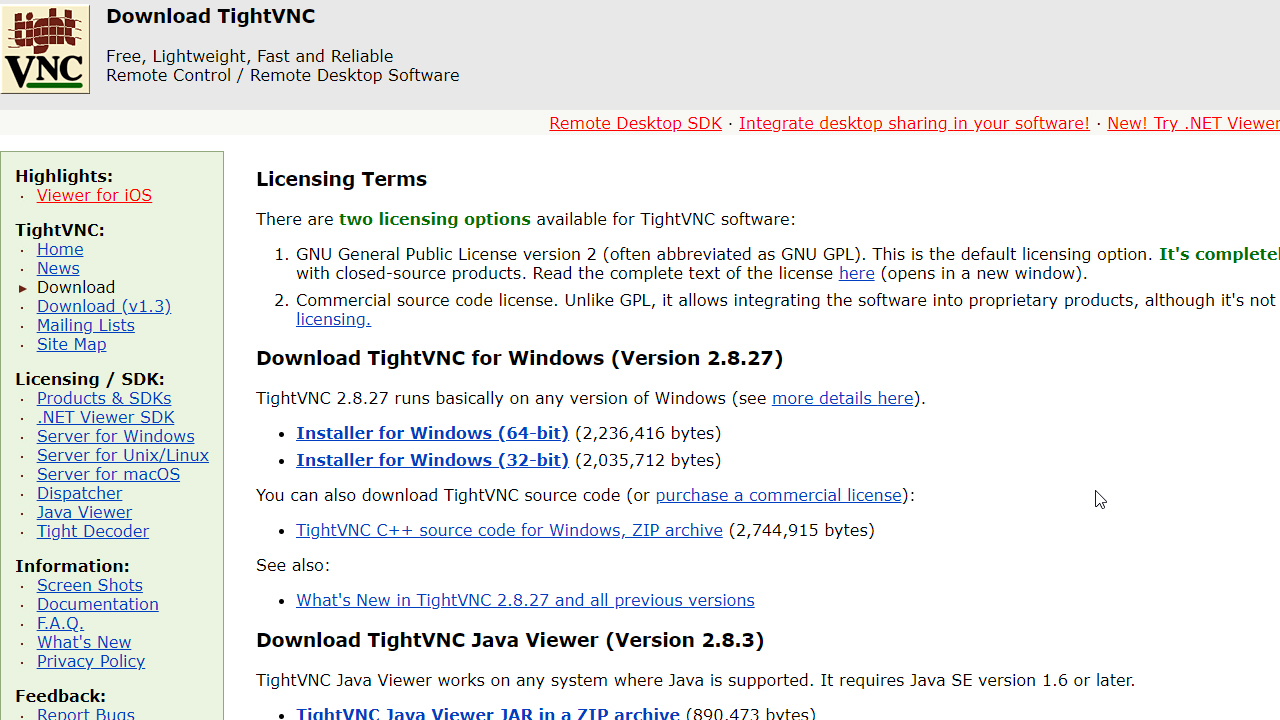This screenshot has height=720, width=1280.
Task: Open the Remote Desktop SDK page
Action: (x=635, y=123)
